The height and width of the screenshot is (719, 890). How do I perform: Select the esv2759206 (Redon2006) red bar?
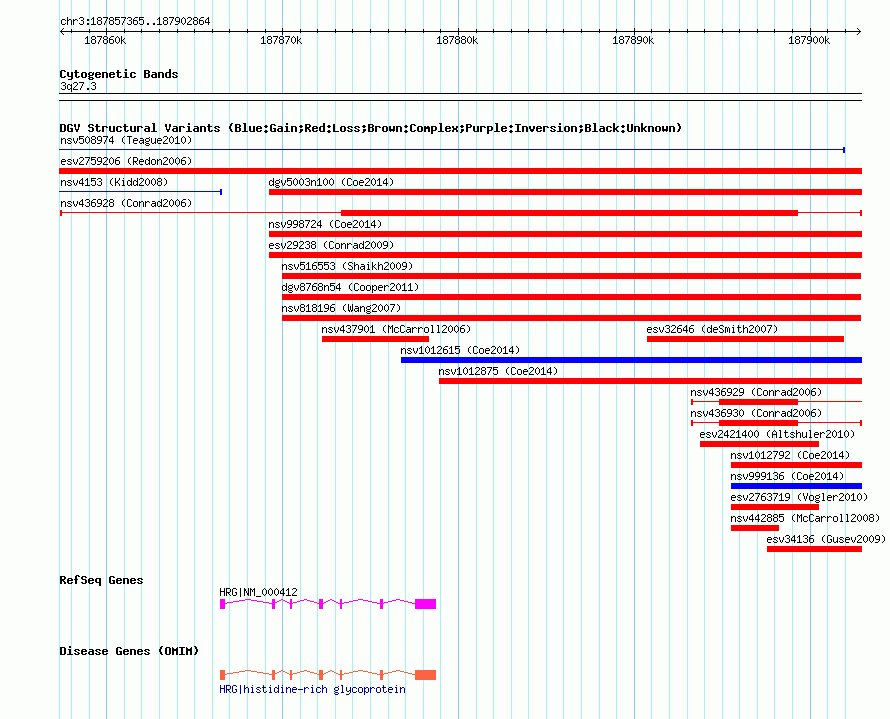[460, 171]
